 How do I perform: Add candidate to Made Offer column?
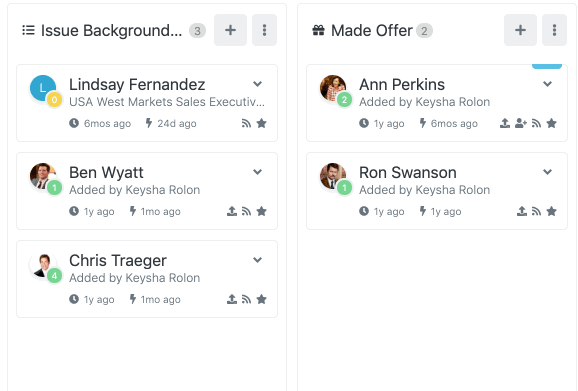[x=520, y=30]
